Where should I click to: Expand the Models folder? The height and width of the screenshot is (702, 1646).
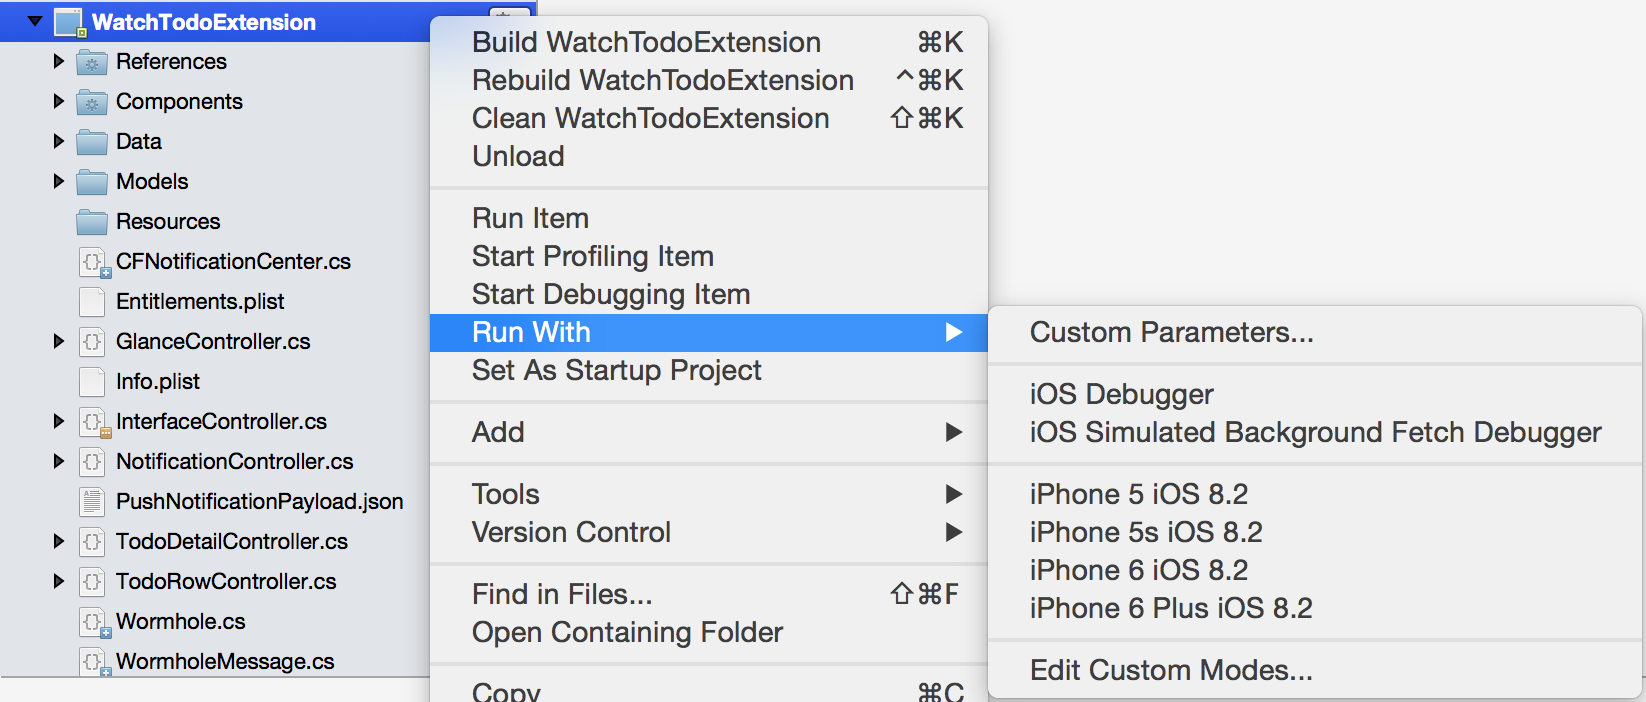coord(59,181)
